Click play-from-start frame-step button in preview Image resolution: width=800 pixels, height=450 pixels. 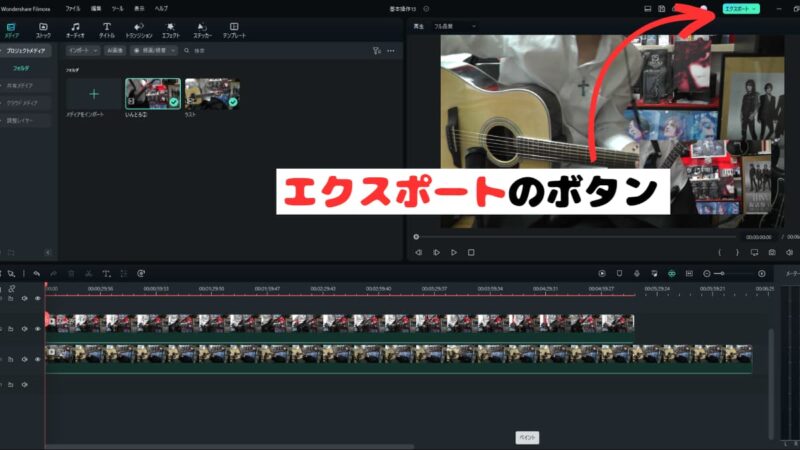(x=436, y=253)
